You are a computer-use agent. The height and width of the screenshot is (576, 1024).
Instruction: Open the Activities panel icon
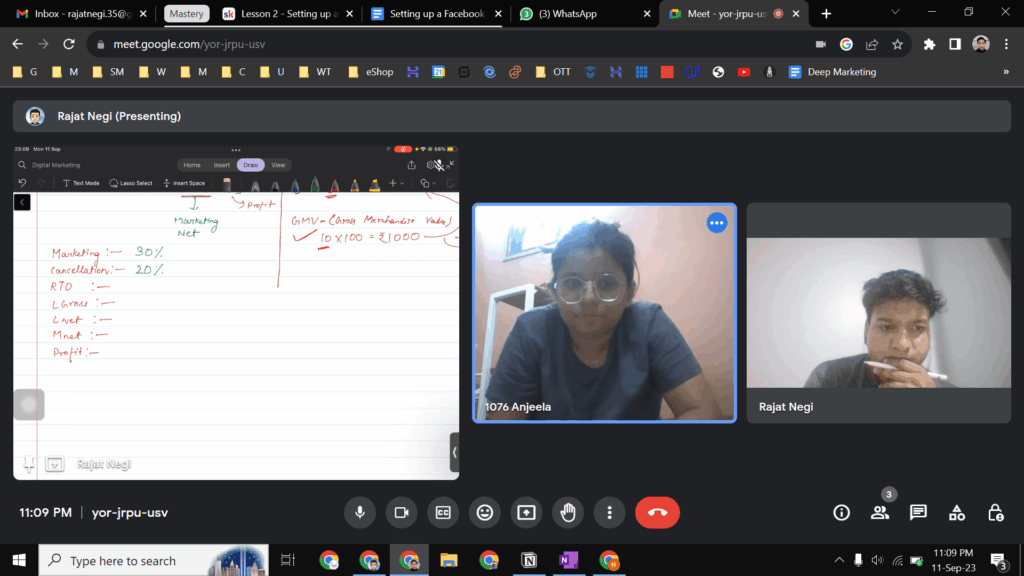(x=957, y=513)
